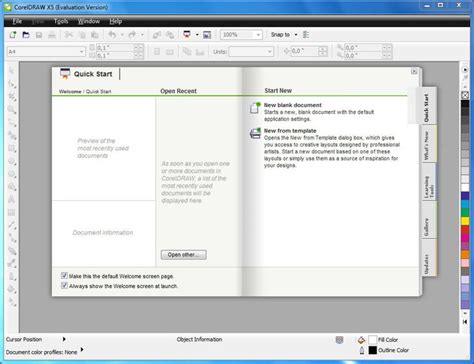The width and height of the screenshot is (474, 364).
Task: Expand the Undo history arrow
Action: pyautogui.click(x=122, y=35)
